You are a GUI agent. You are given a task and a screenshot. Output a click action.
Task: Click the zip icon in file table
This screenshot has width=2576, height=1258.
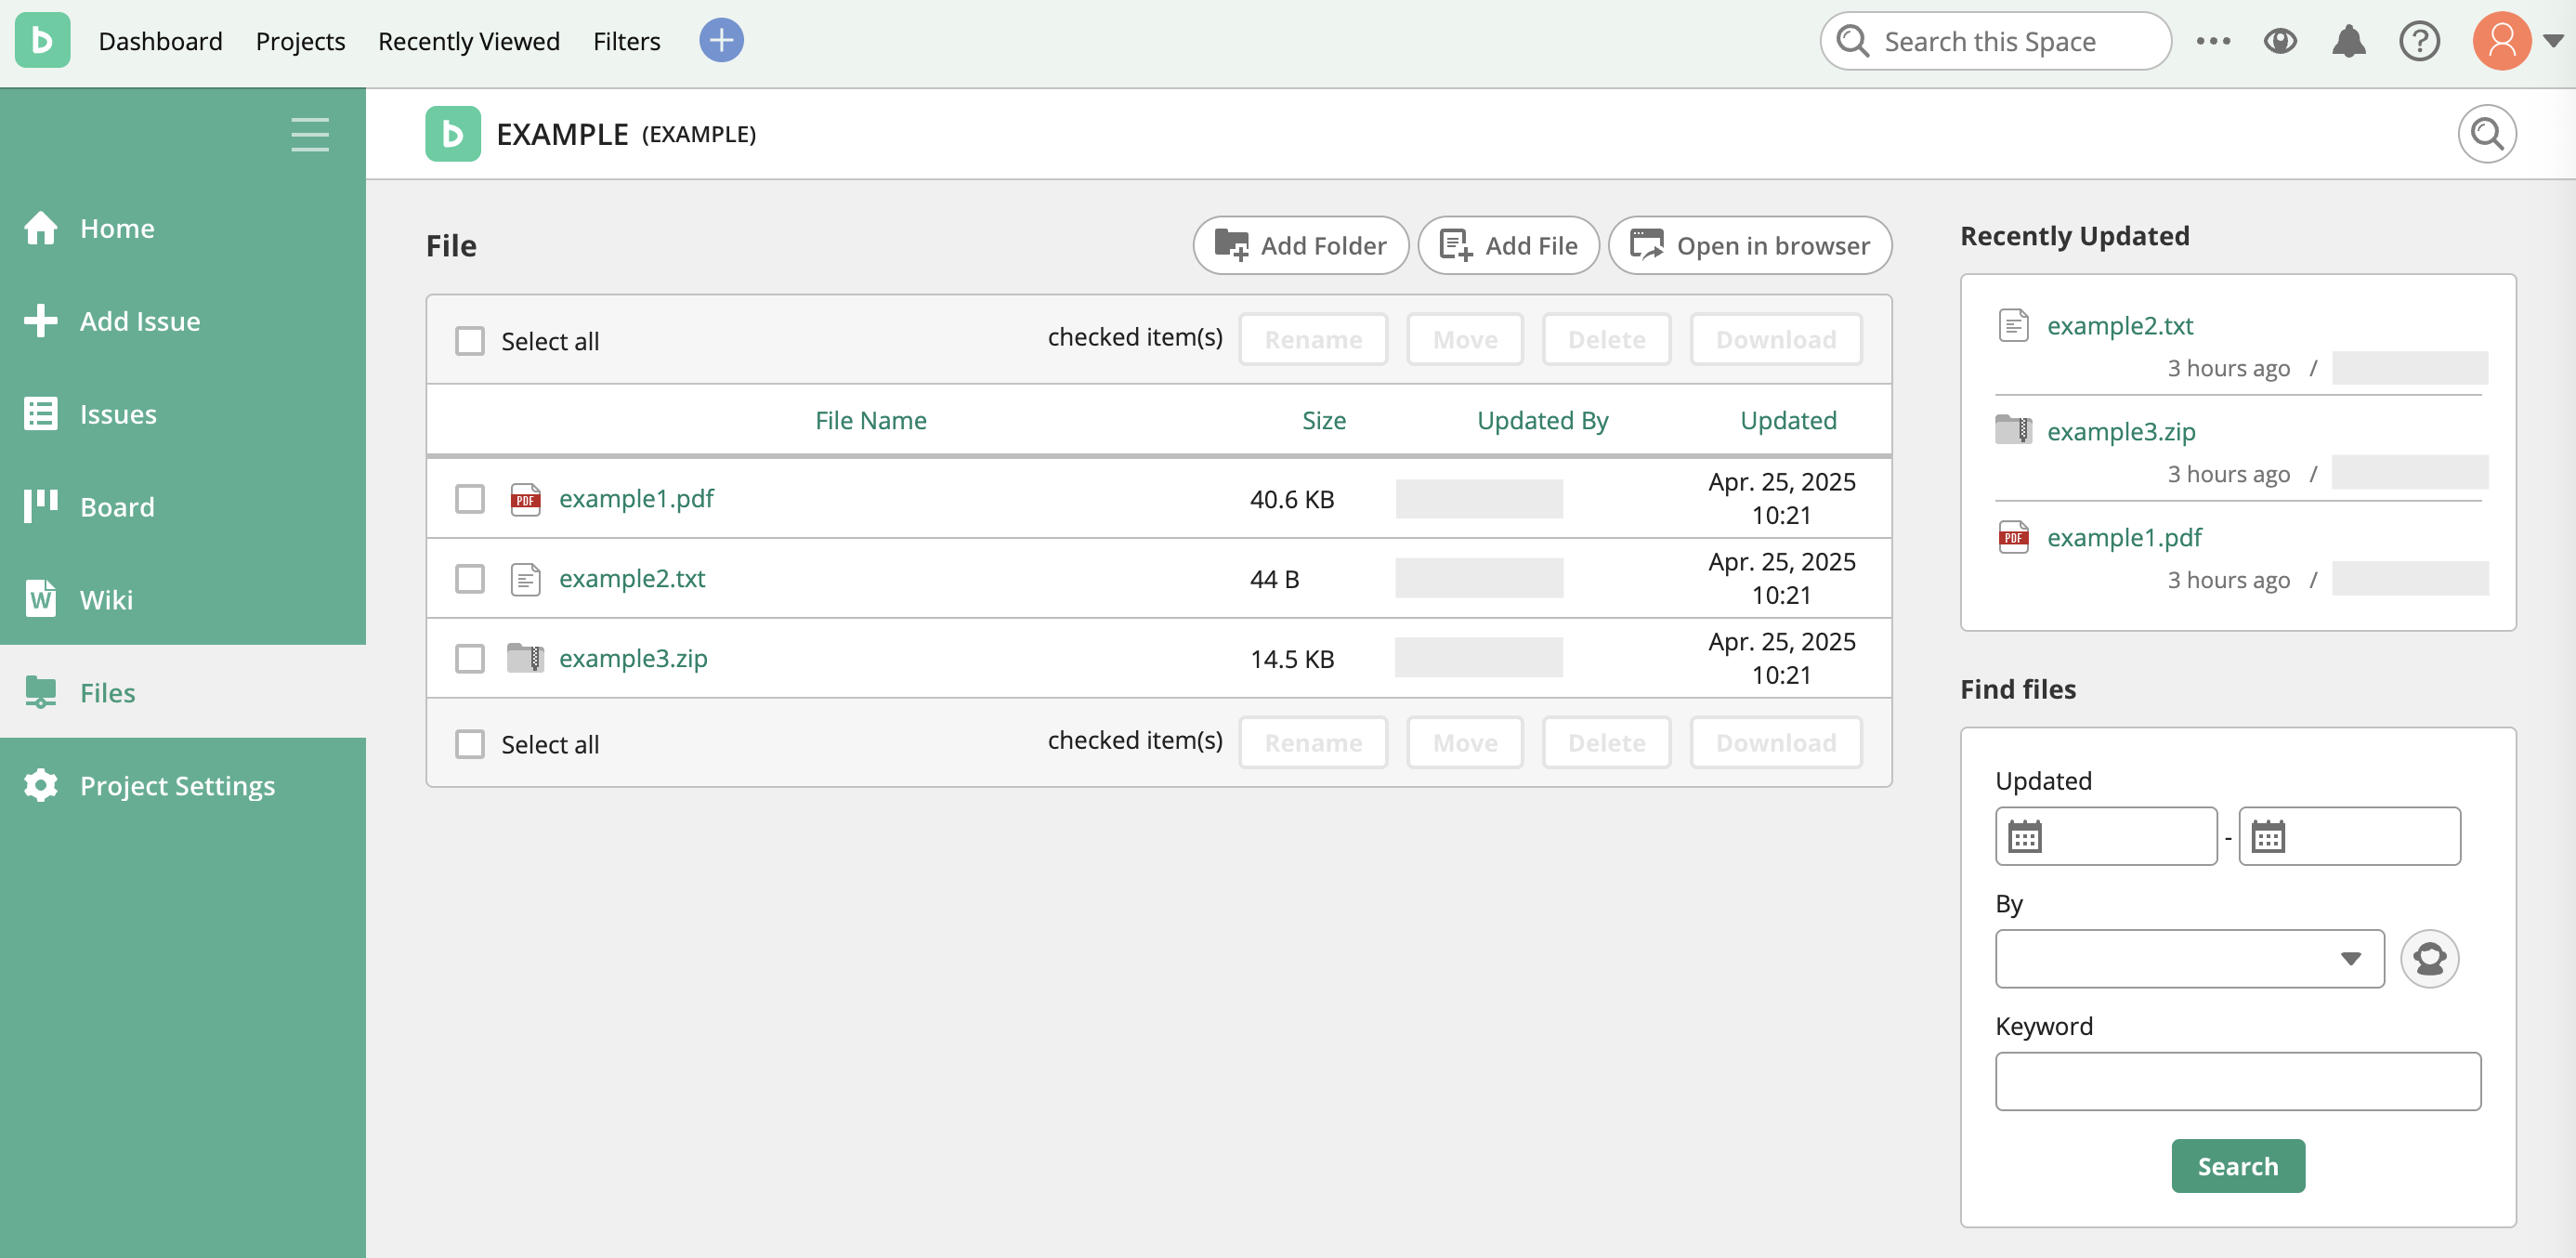point(525,657)
